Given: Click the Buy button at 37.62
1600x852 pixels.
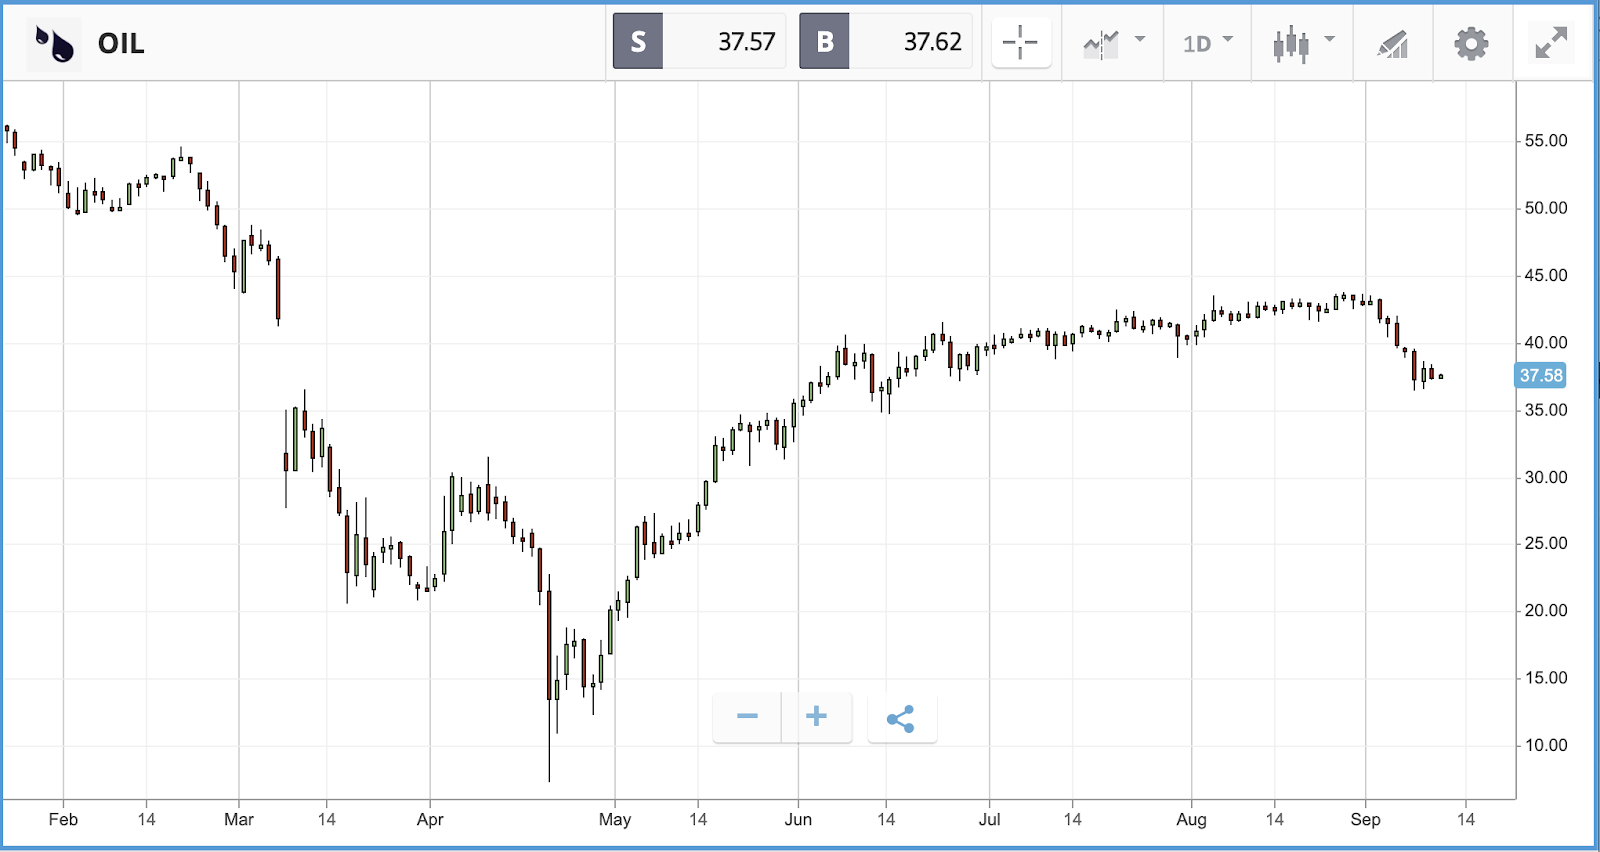Looking at the screenshot, I should click(885, 41).
